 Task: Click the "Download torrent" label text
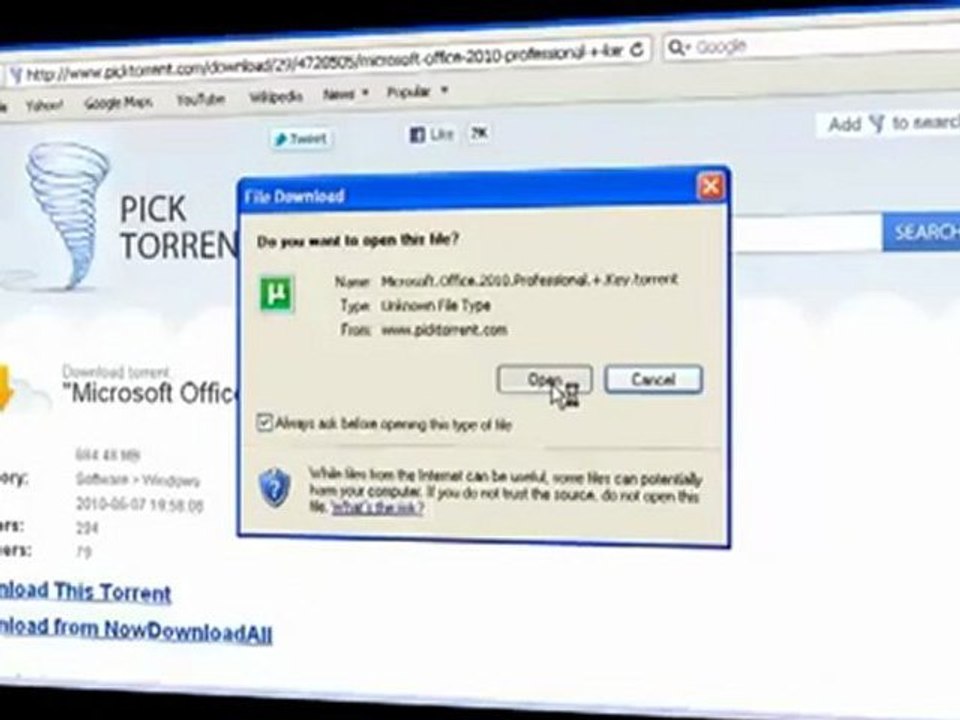[115, 372]
